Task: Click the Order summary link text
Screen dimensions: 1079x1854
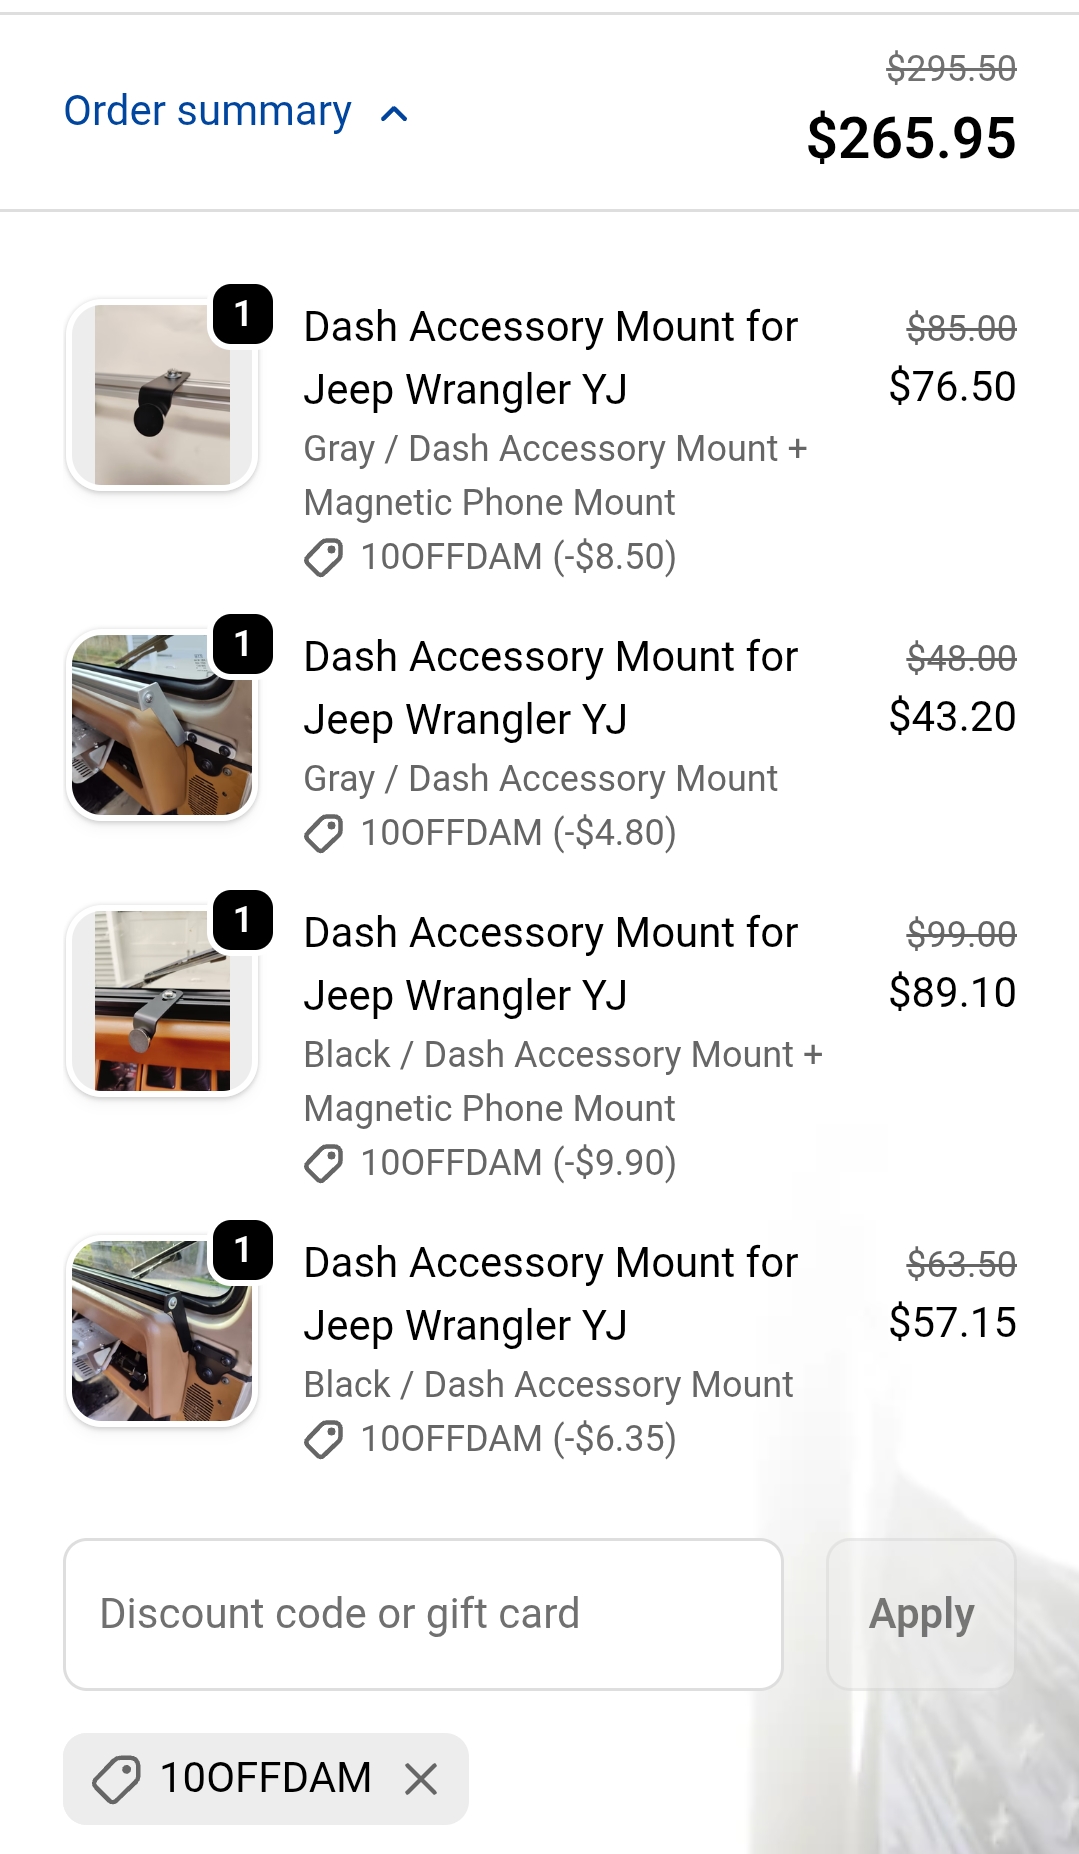Action: point(208,111)
